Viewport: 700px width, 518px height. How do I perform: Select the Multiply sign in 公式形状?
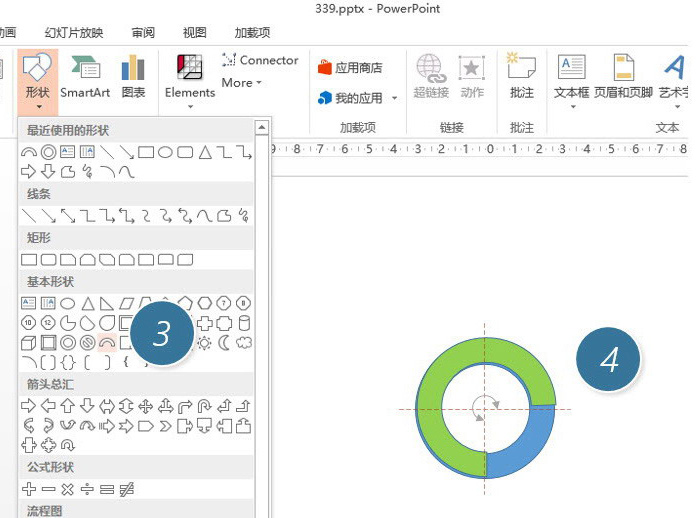point(67,489)
